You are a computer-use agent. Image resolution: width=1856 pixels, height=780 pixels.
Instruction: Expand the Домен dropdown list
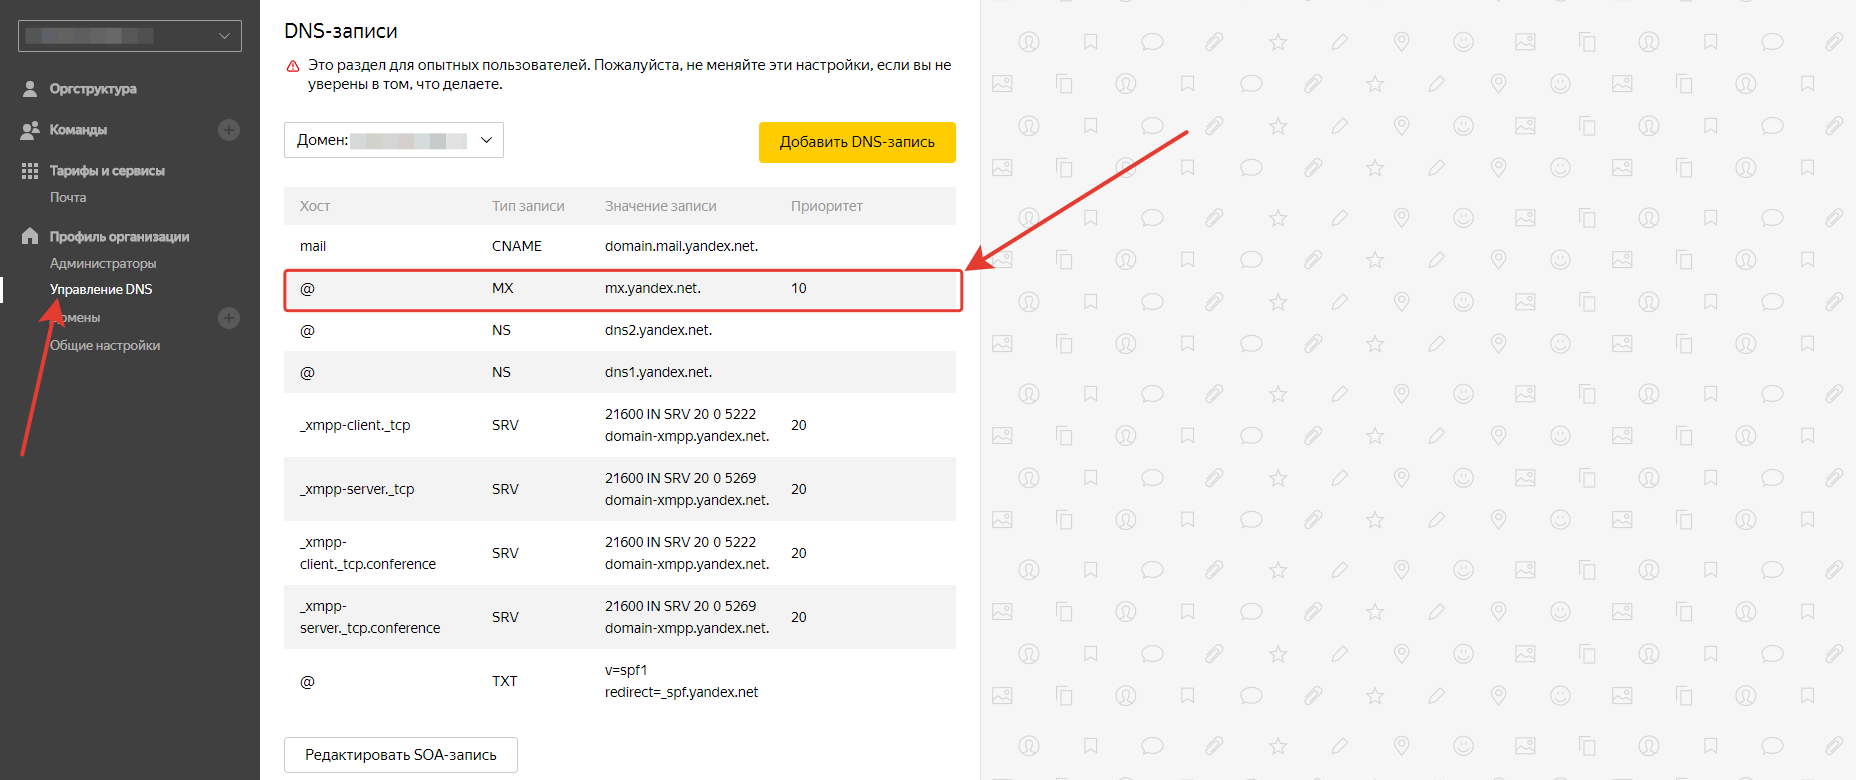click(x=393, y=140)
